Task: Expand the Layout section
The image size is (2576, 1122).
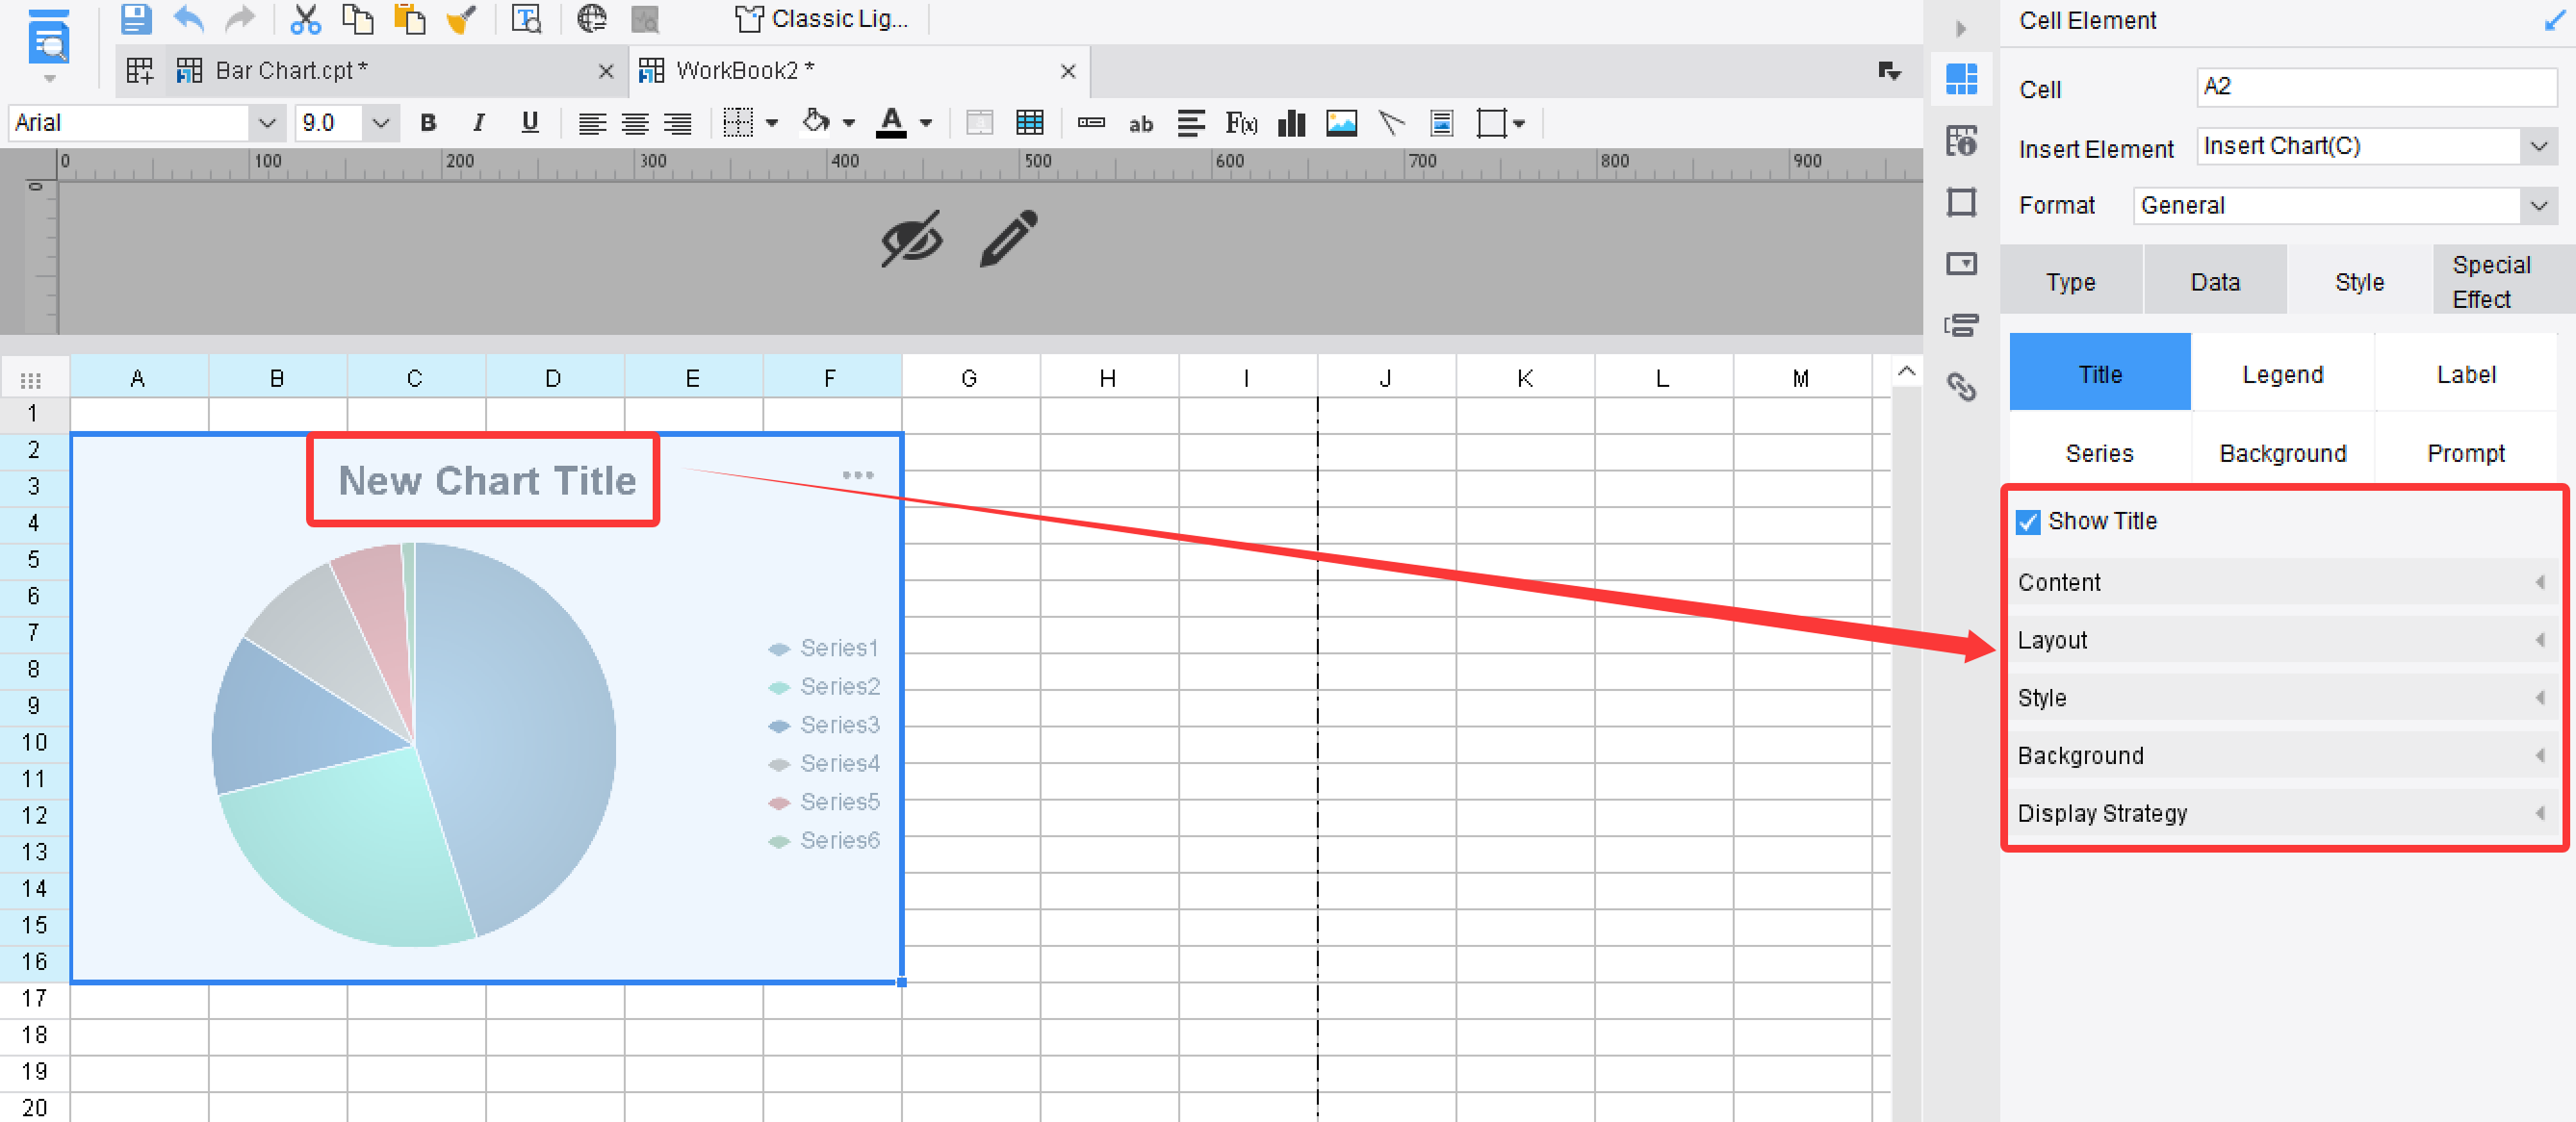Action: [x=2283, y=640]
